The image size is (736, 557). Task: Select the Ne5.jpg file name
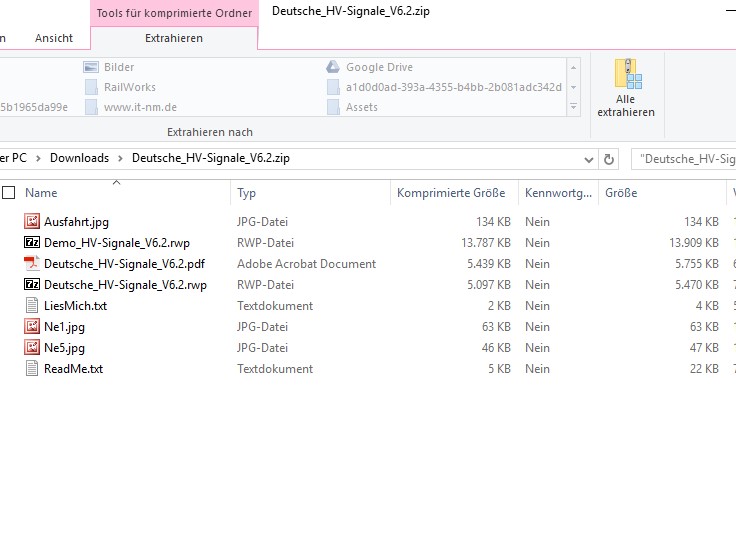pos(64,348)
